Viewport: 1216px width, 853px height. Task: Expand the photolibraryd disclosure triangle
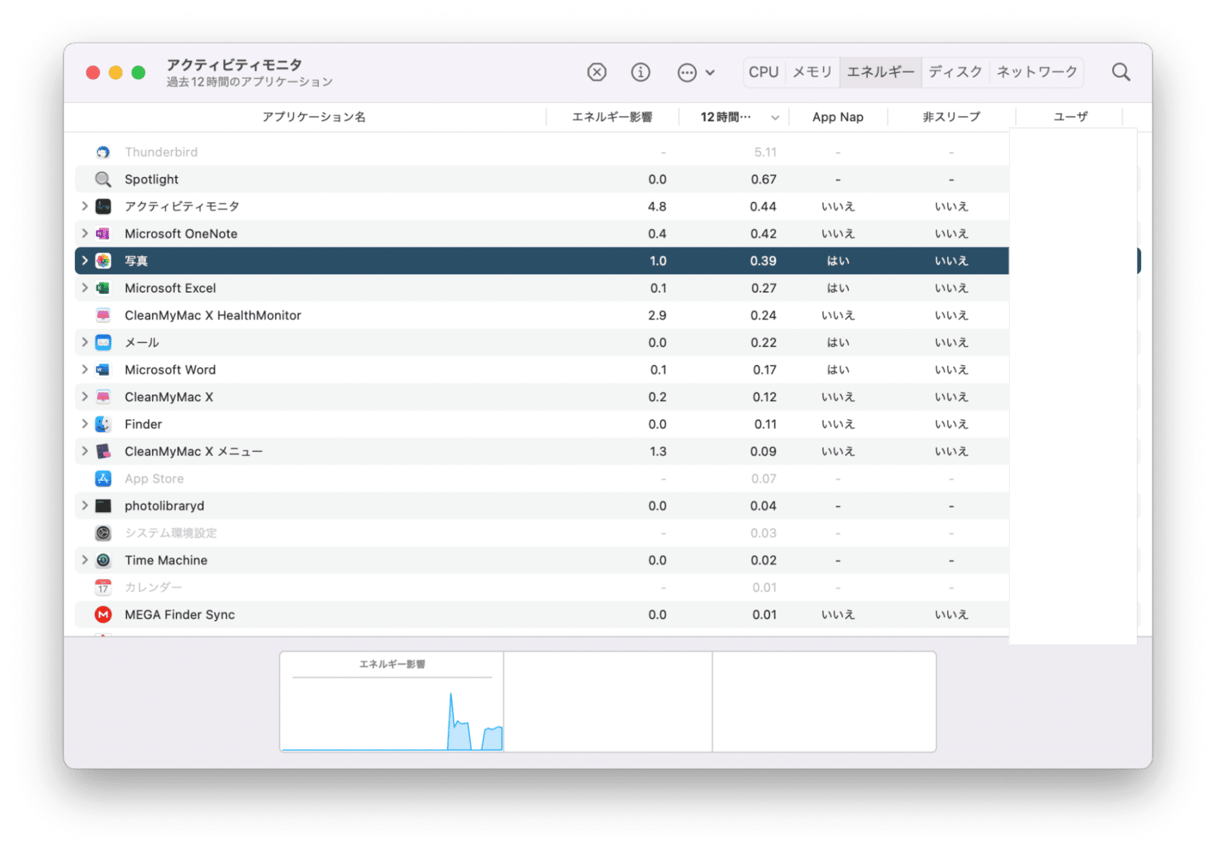click(85, 506)
